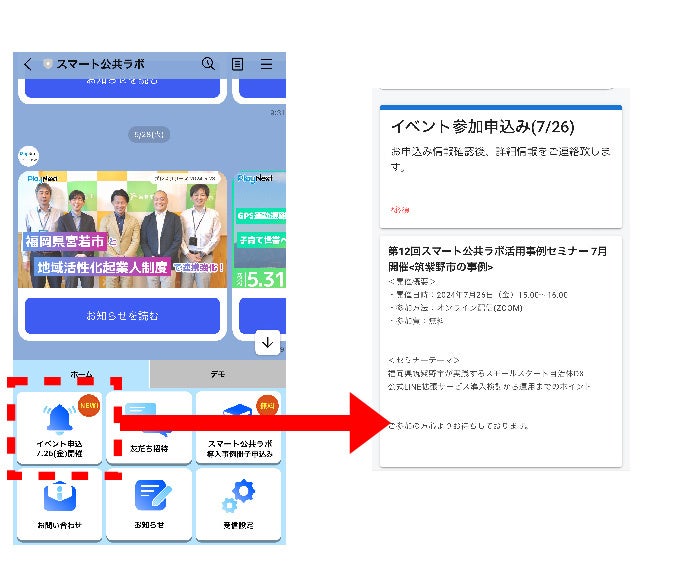674x581 pixels.
Task: Jump to latest message with down arrow
Action: (x=267, y=342)
